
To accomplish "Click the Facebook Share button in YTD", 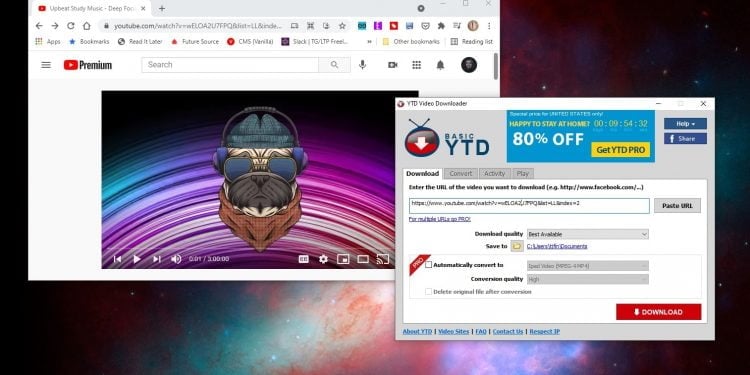I will tap(685, 139).
